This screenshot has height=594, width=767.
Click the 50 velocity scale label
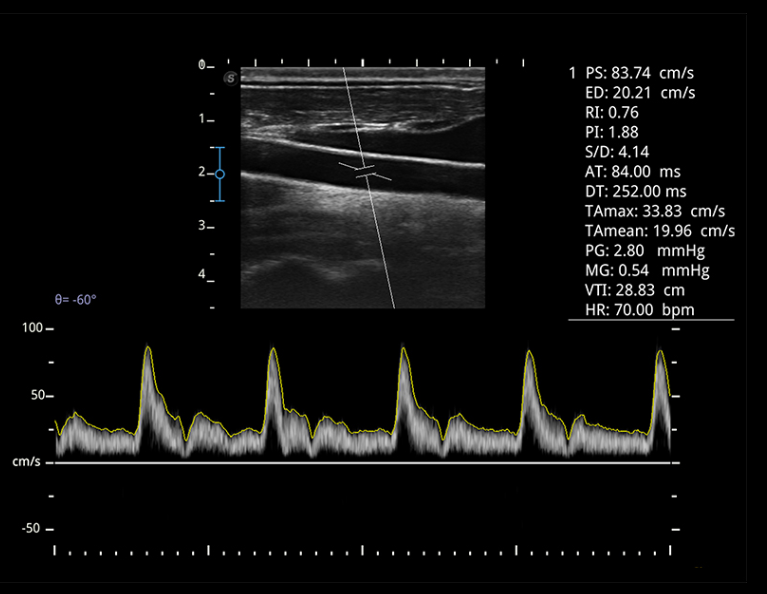tap(37, 395)
